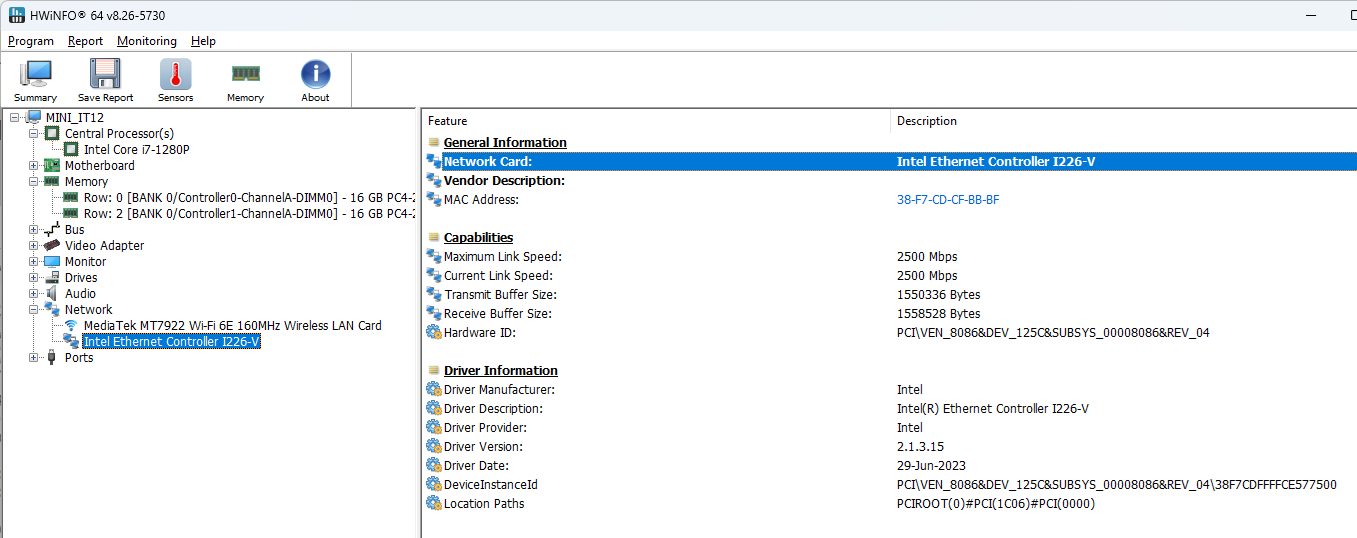Click the icon beside Hardware ID
This screenshot has width=1357, height=538.
point(433,332)
